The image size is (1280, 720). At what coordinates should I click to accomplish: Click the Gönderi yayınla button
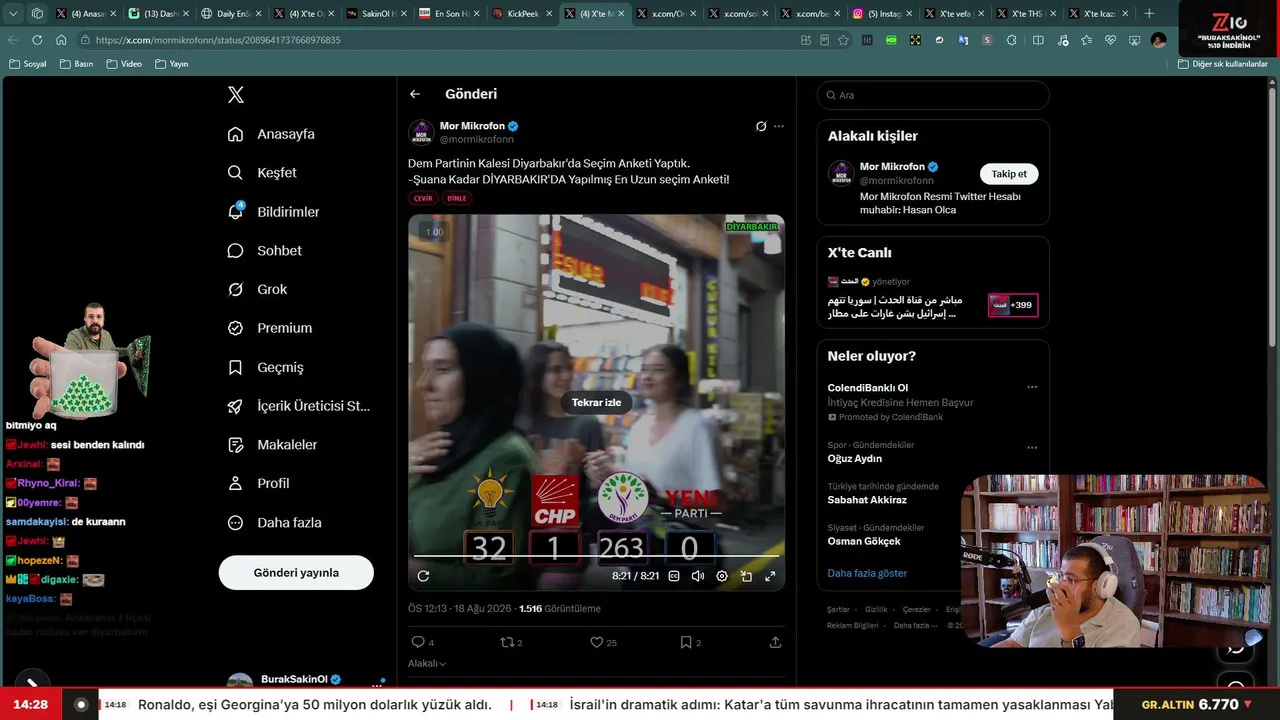(296, 573)
